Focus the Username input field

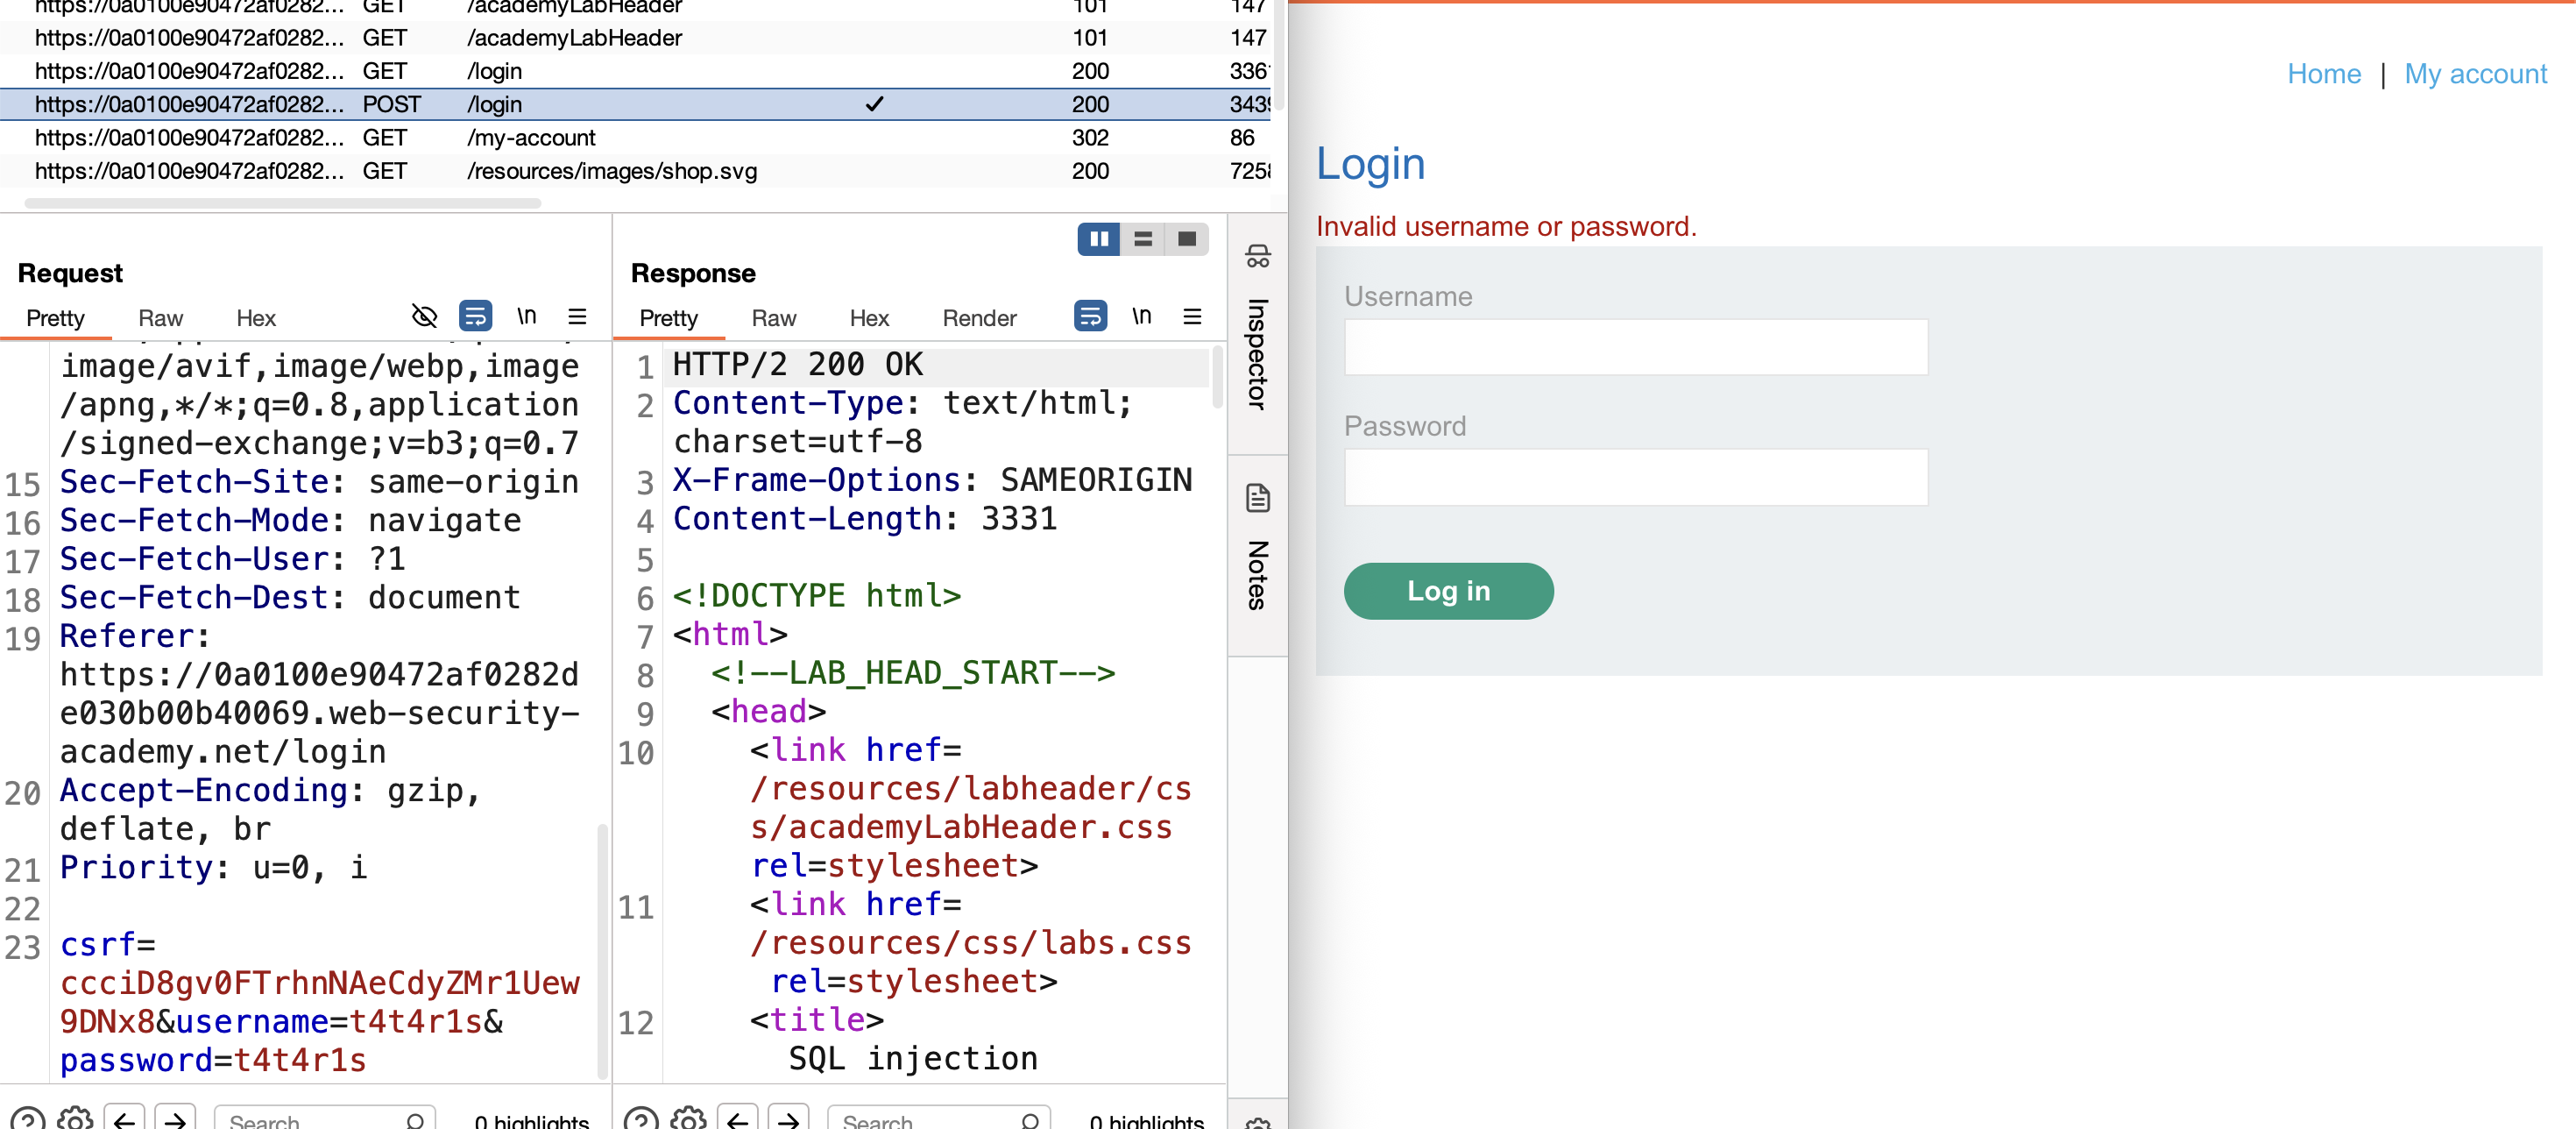tap(1635, 347)
